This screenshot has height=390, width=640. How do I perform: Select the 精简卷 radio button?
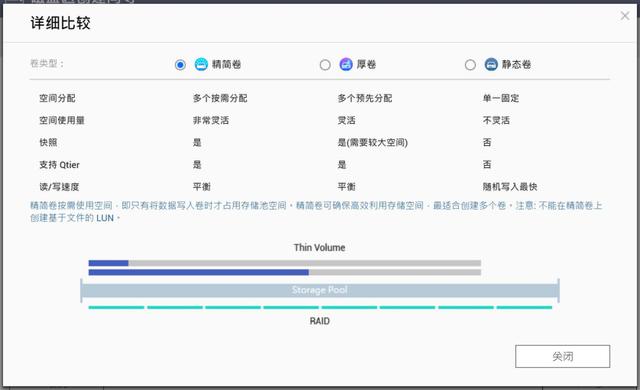pos(180,65)
